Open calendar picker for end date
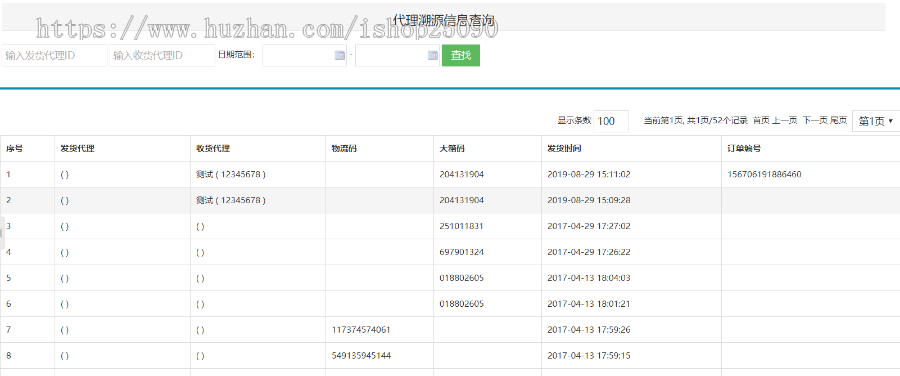 click(433, 56)
